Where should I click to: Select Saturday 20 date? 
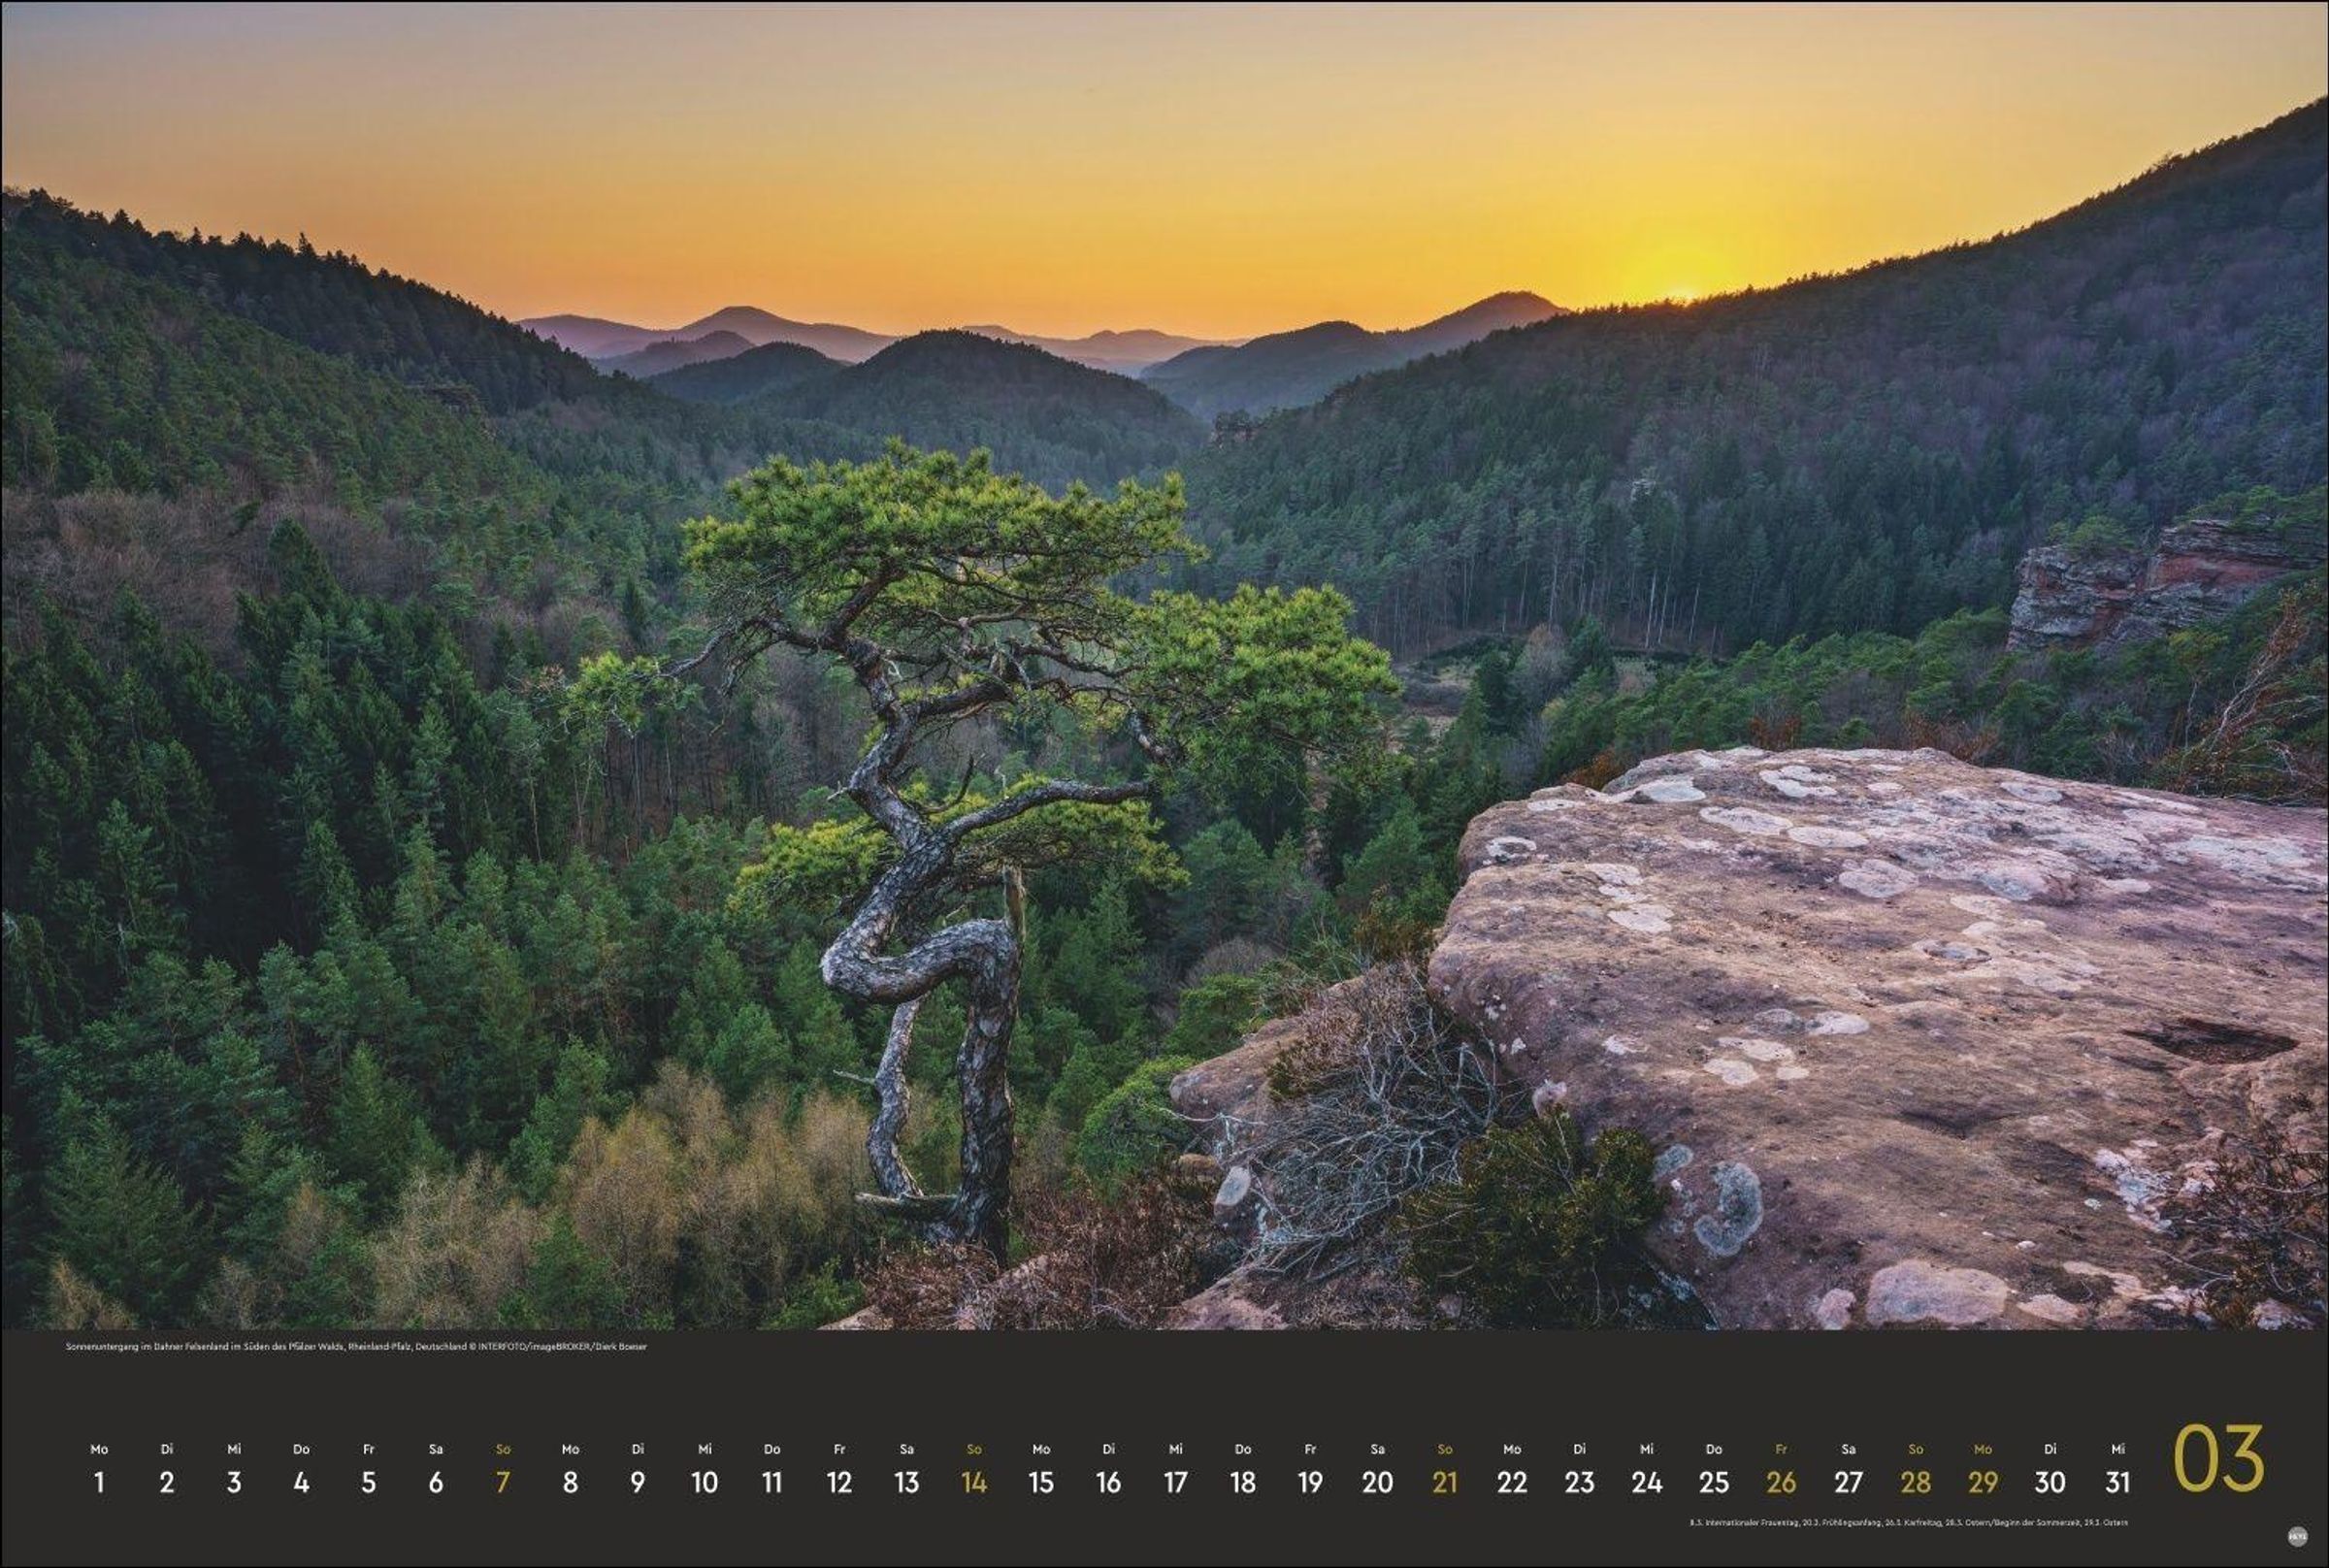[x=1377, y=1482]
